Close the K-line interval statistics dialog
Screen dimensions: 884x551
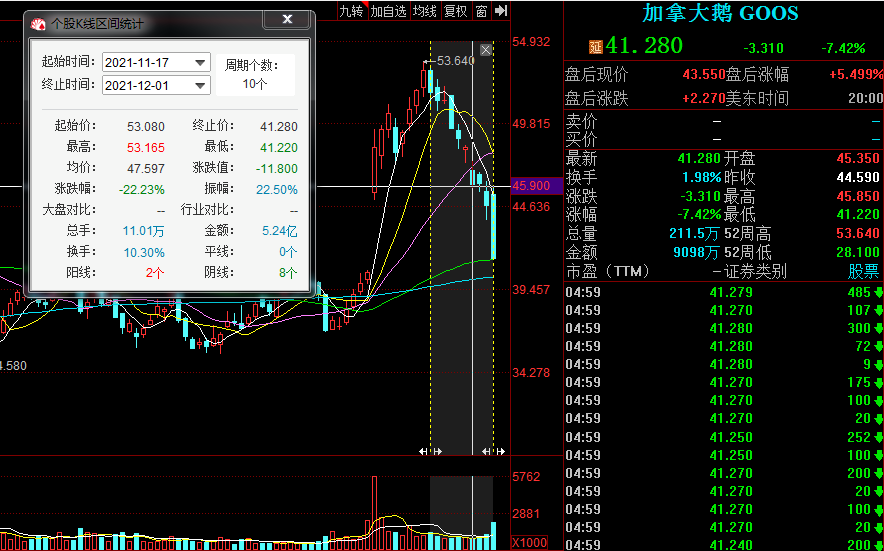pyautogui.click(x=288, y=21)
